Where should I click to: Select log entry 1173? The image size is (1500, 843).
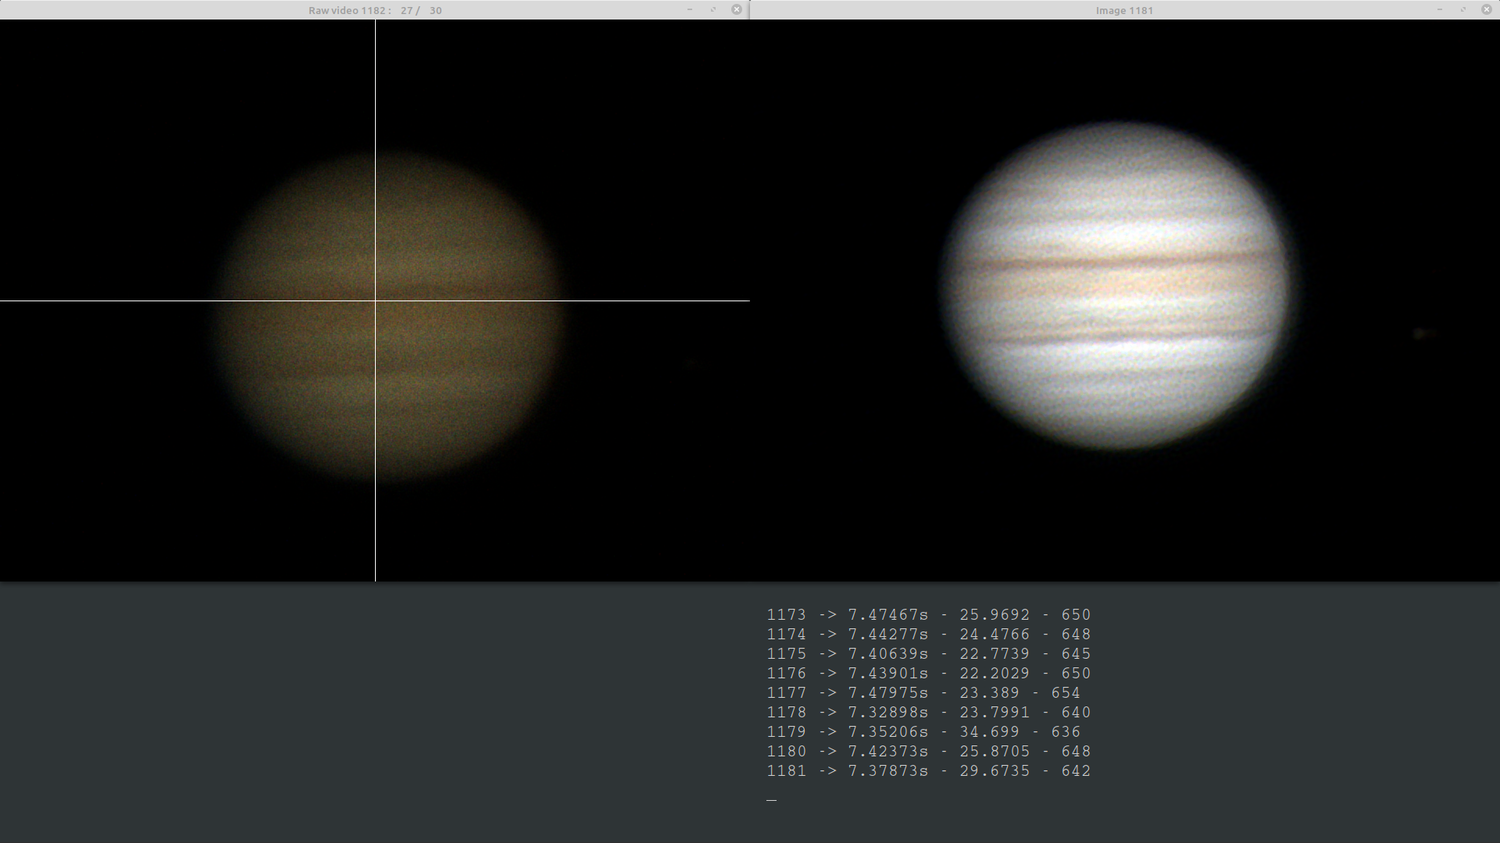[x=928, y=614]
